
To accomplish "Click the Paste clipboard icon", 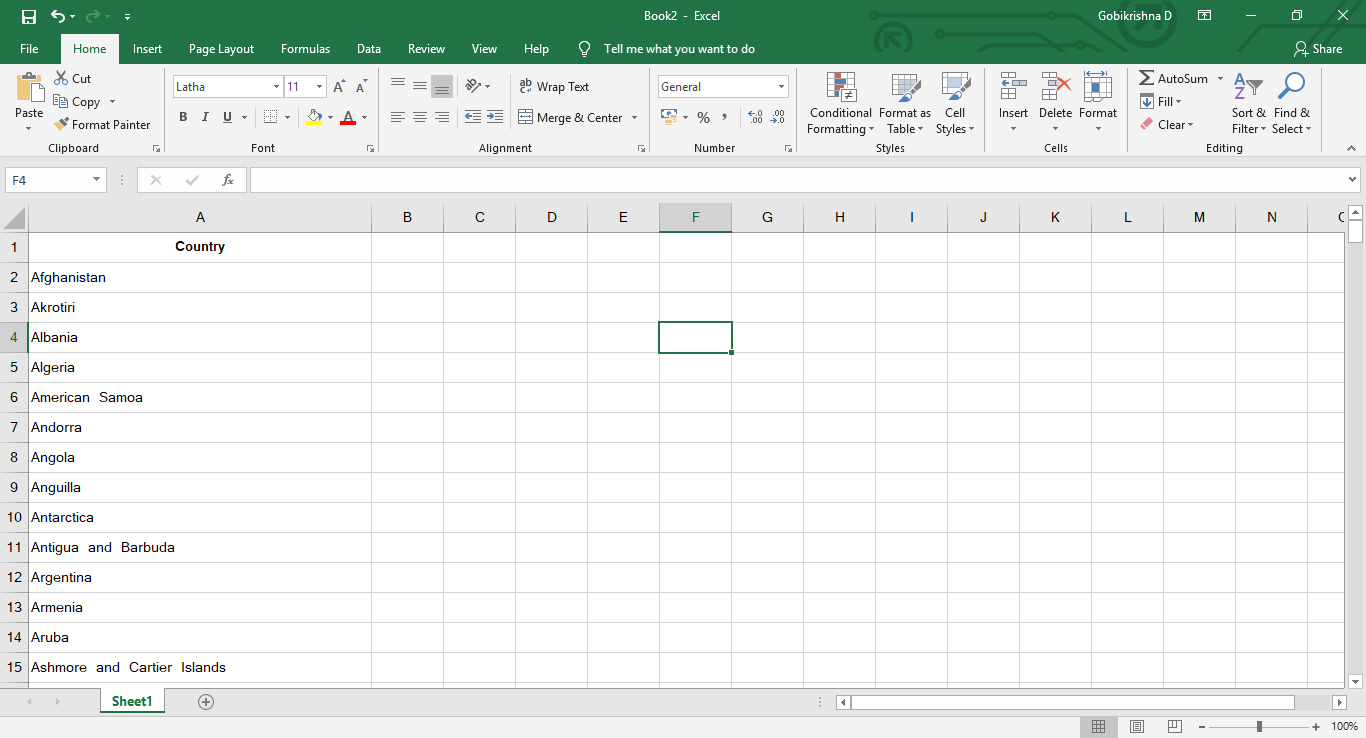I will 30,87.
